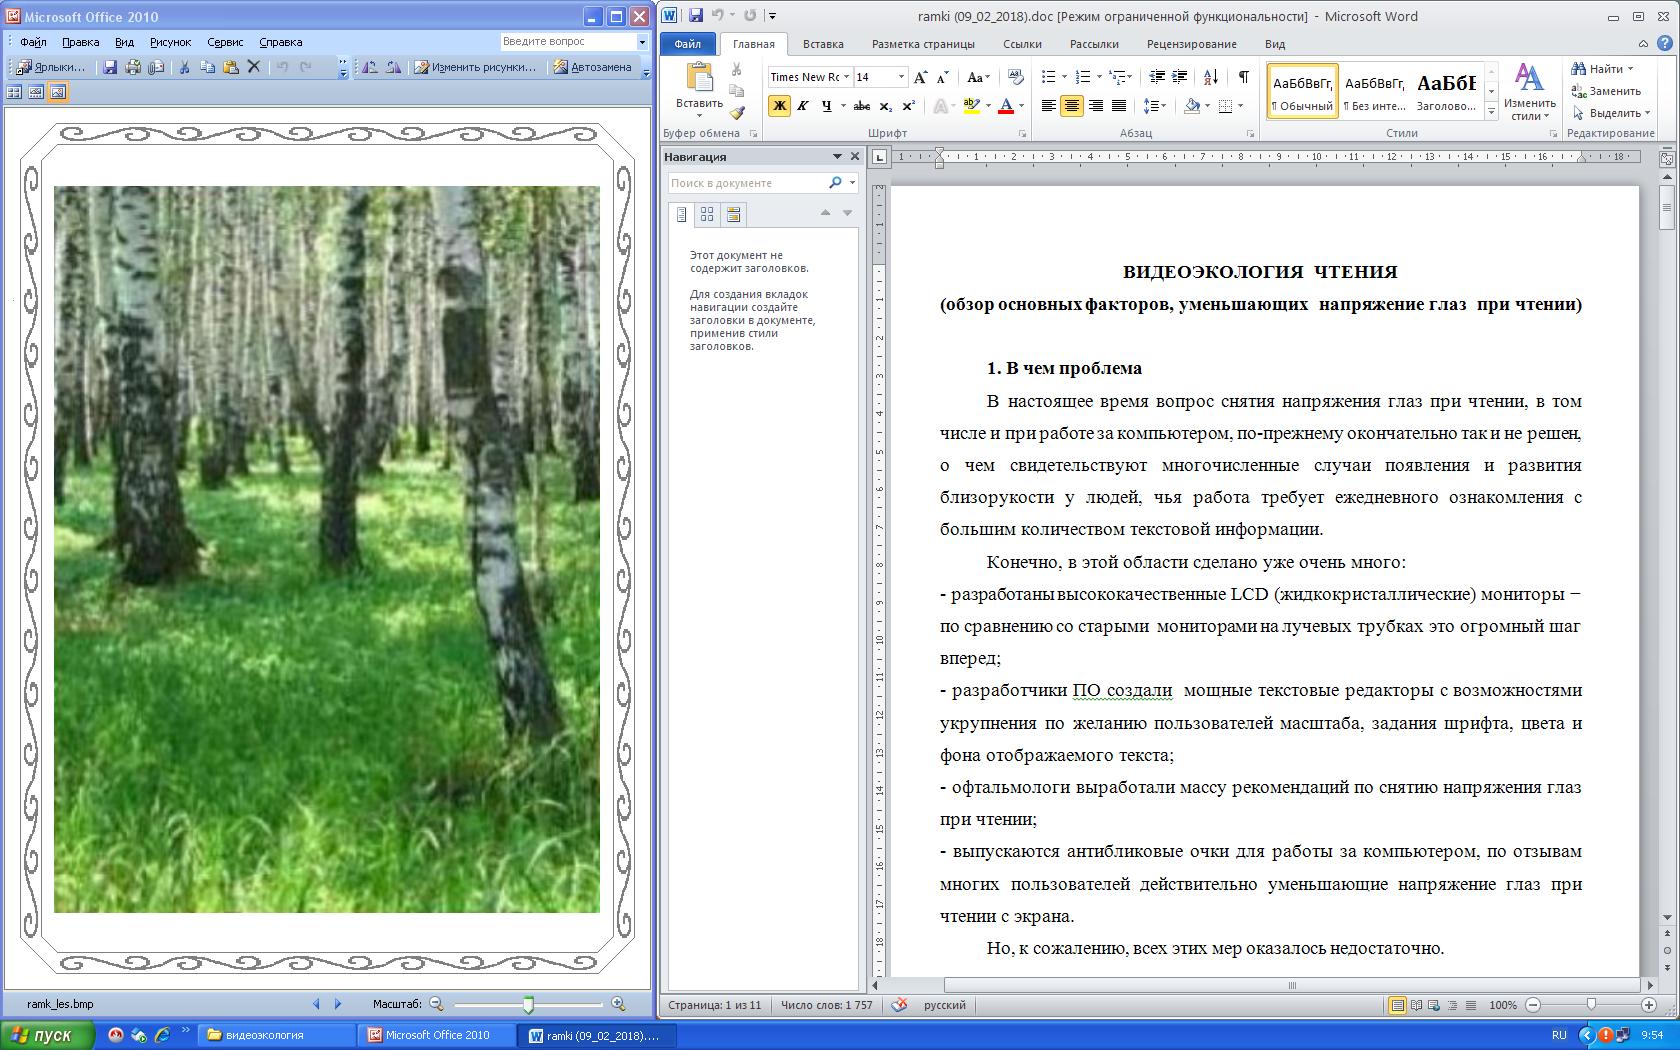Toggle Bold formatting in Word ribbon
1680x1050 pixels.
tap(779, 106)
